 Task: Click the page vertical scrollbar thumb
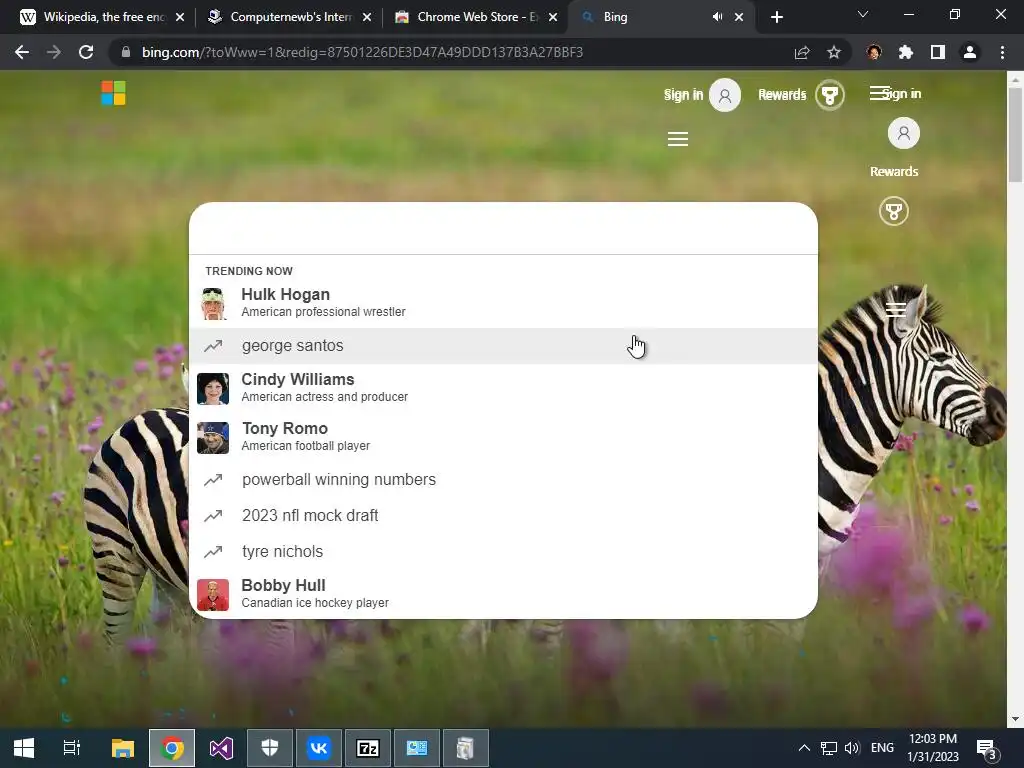(1015, 134)
